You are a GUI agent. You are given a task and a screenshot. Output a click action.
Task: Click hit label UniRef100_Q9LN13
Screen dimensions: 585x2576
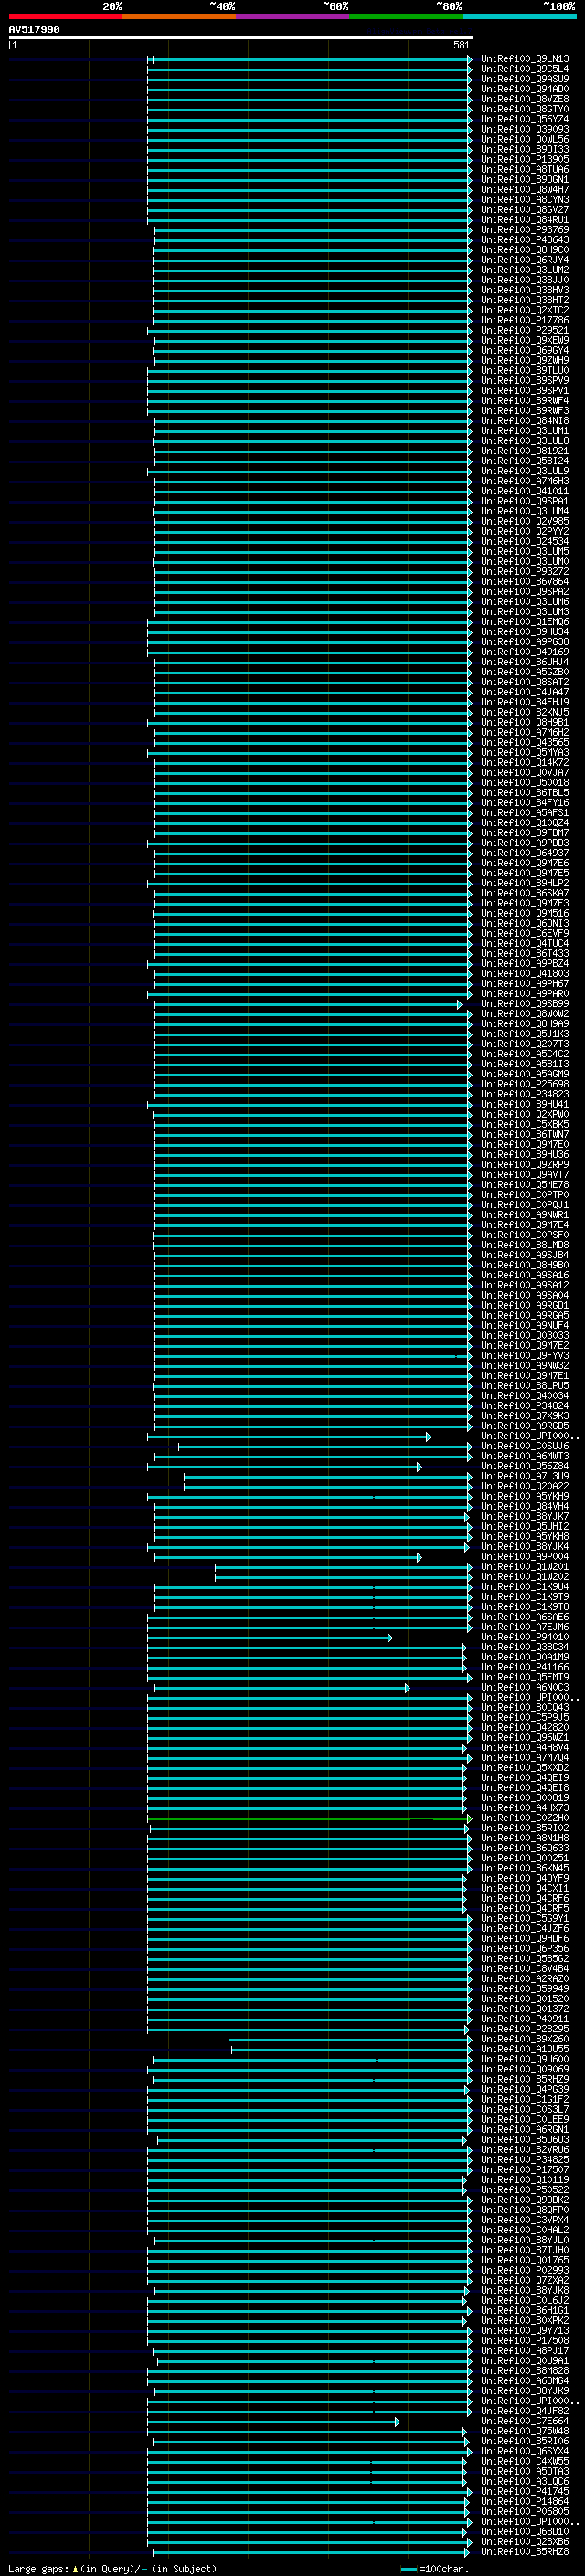[x=525, y=59]
